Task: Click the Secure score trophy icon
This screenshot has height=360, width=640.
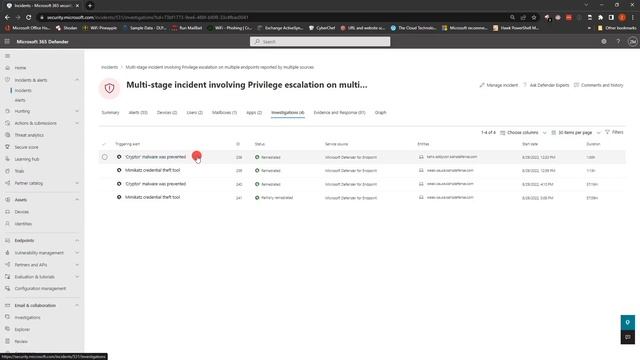Action: coord(7,147)
